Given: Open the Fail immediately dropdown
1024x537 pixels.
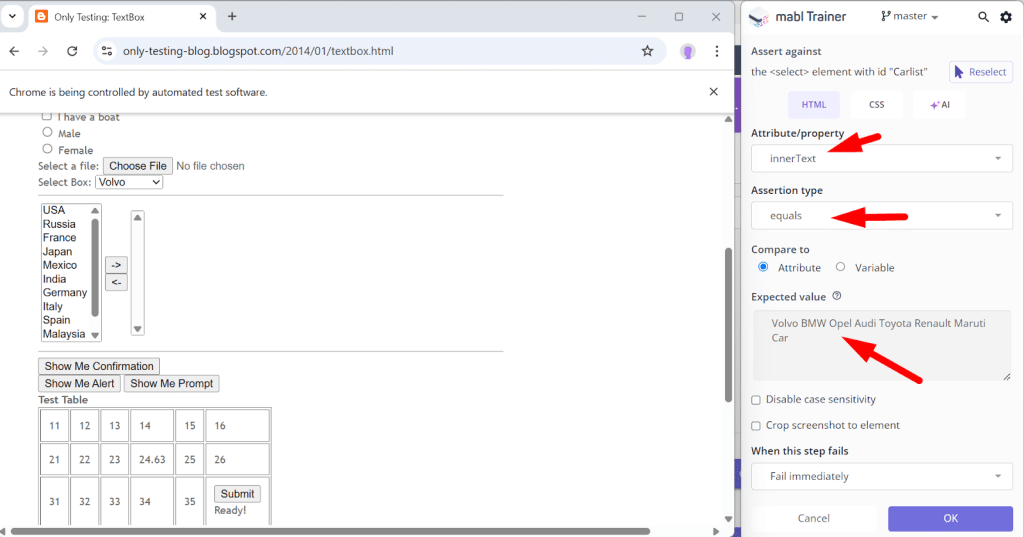Looking at the screenshot, I should pos(882,476).
